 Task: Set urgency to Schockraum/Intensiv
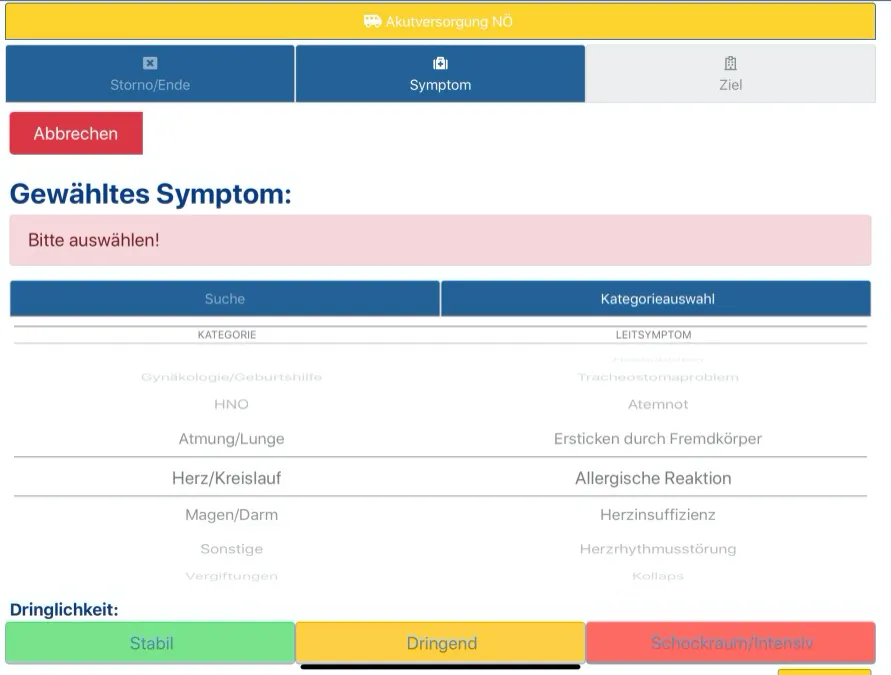[x=731, y=643]
